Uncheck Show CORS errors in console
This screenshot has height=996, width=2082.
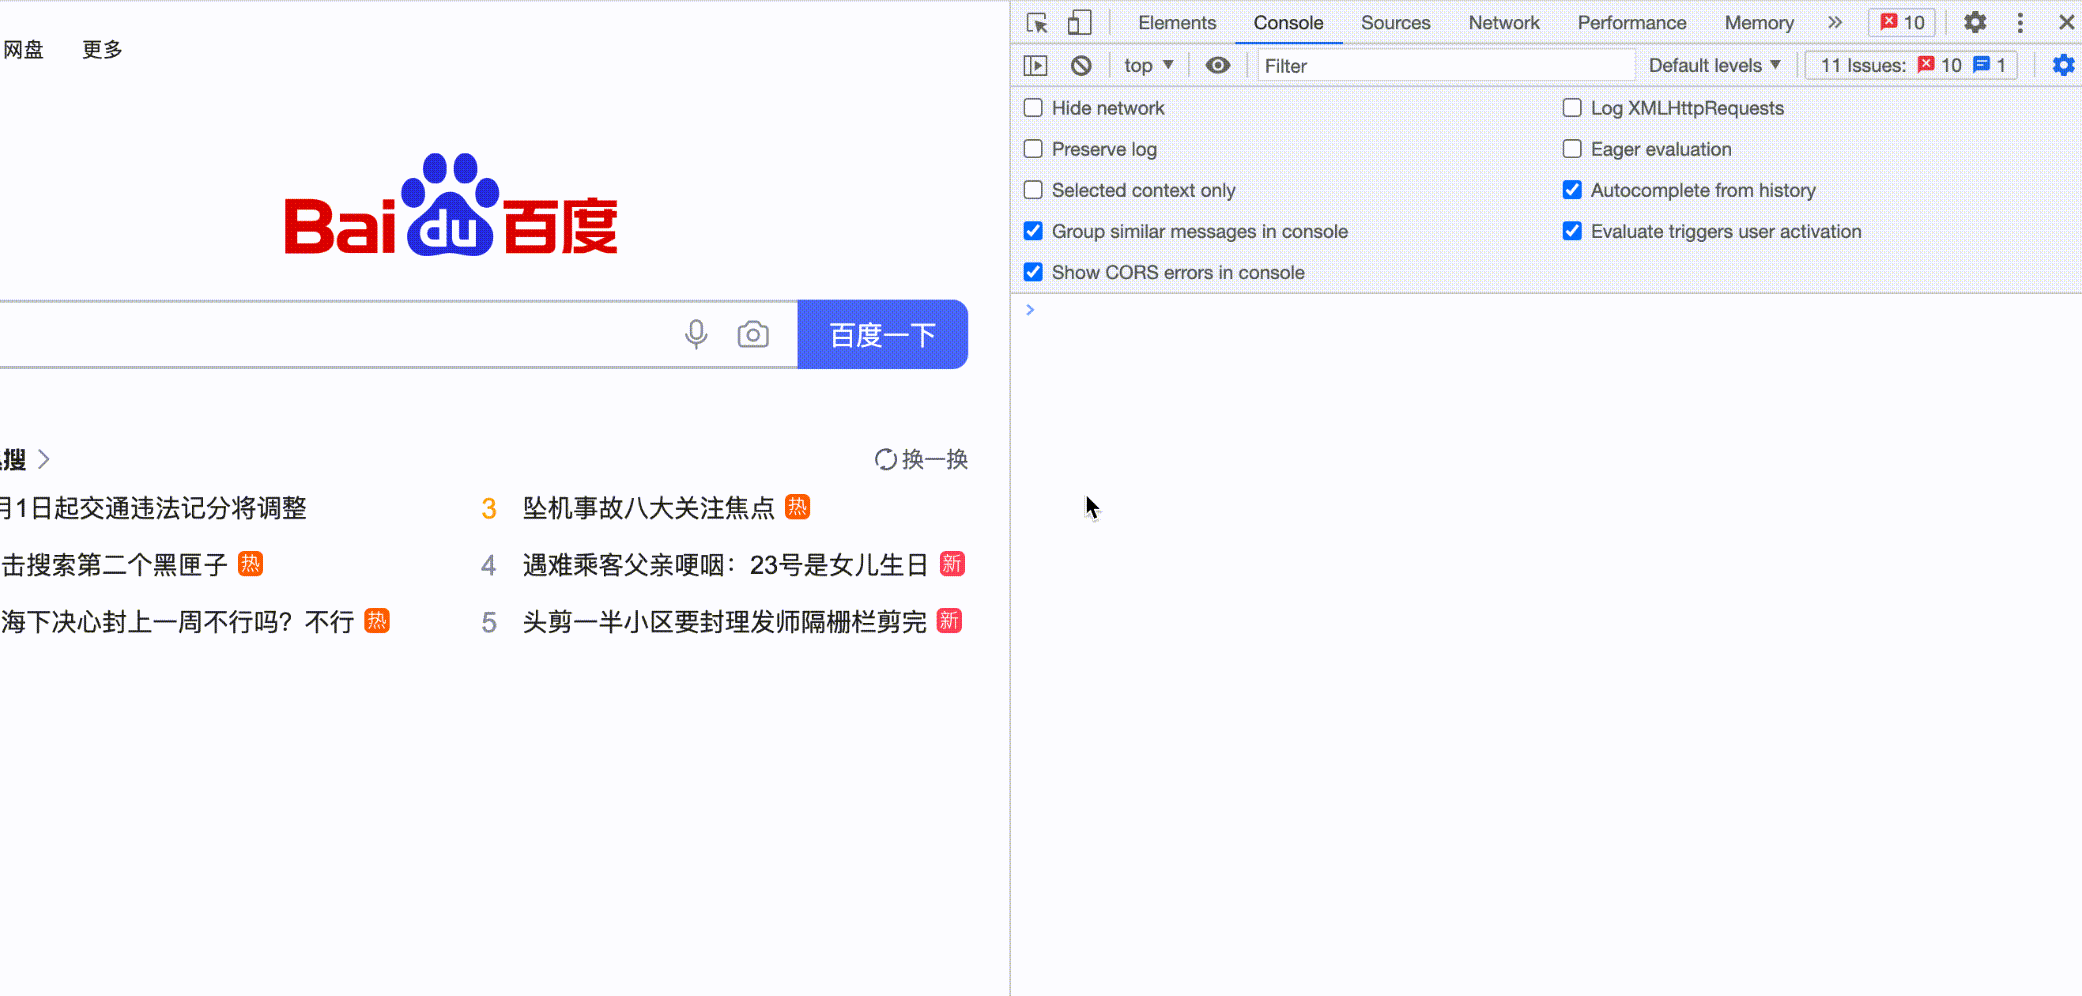(1033, 272)
